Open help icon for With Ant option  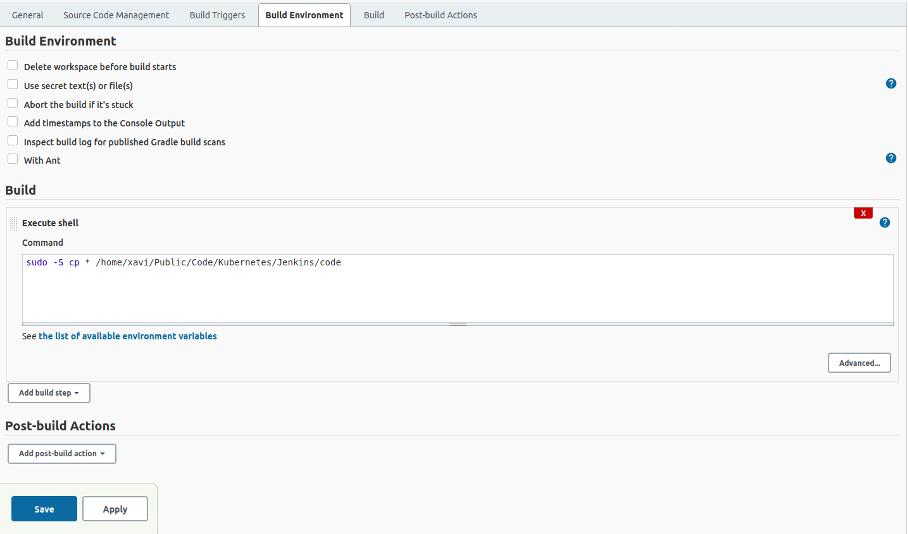coord(891,158)
